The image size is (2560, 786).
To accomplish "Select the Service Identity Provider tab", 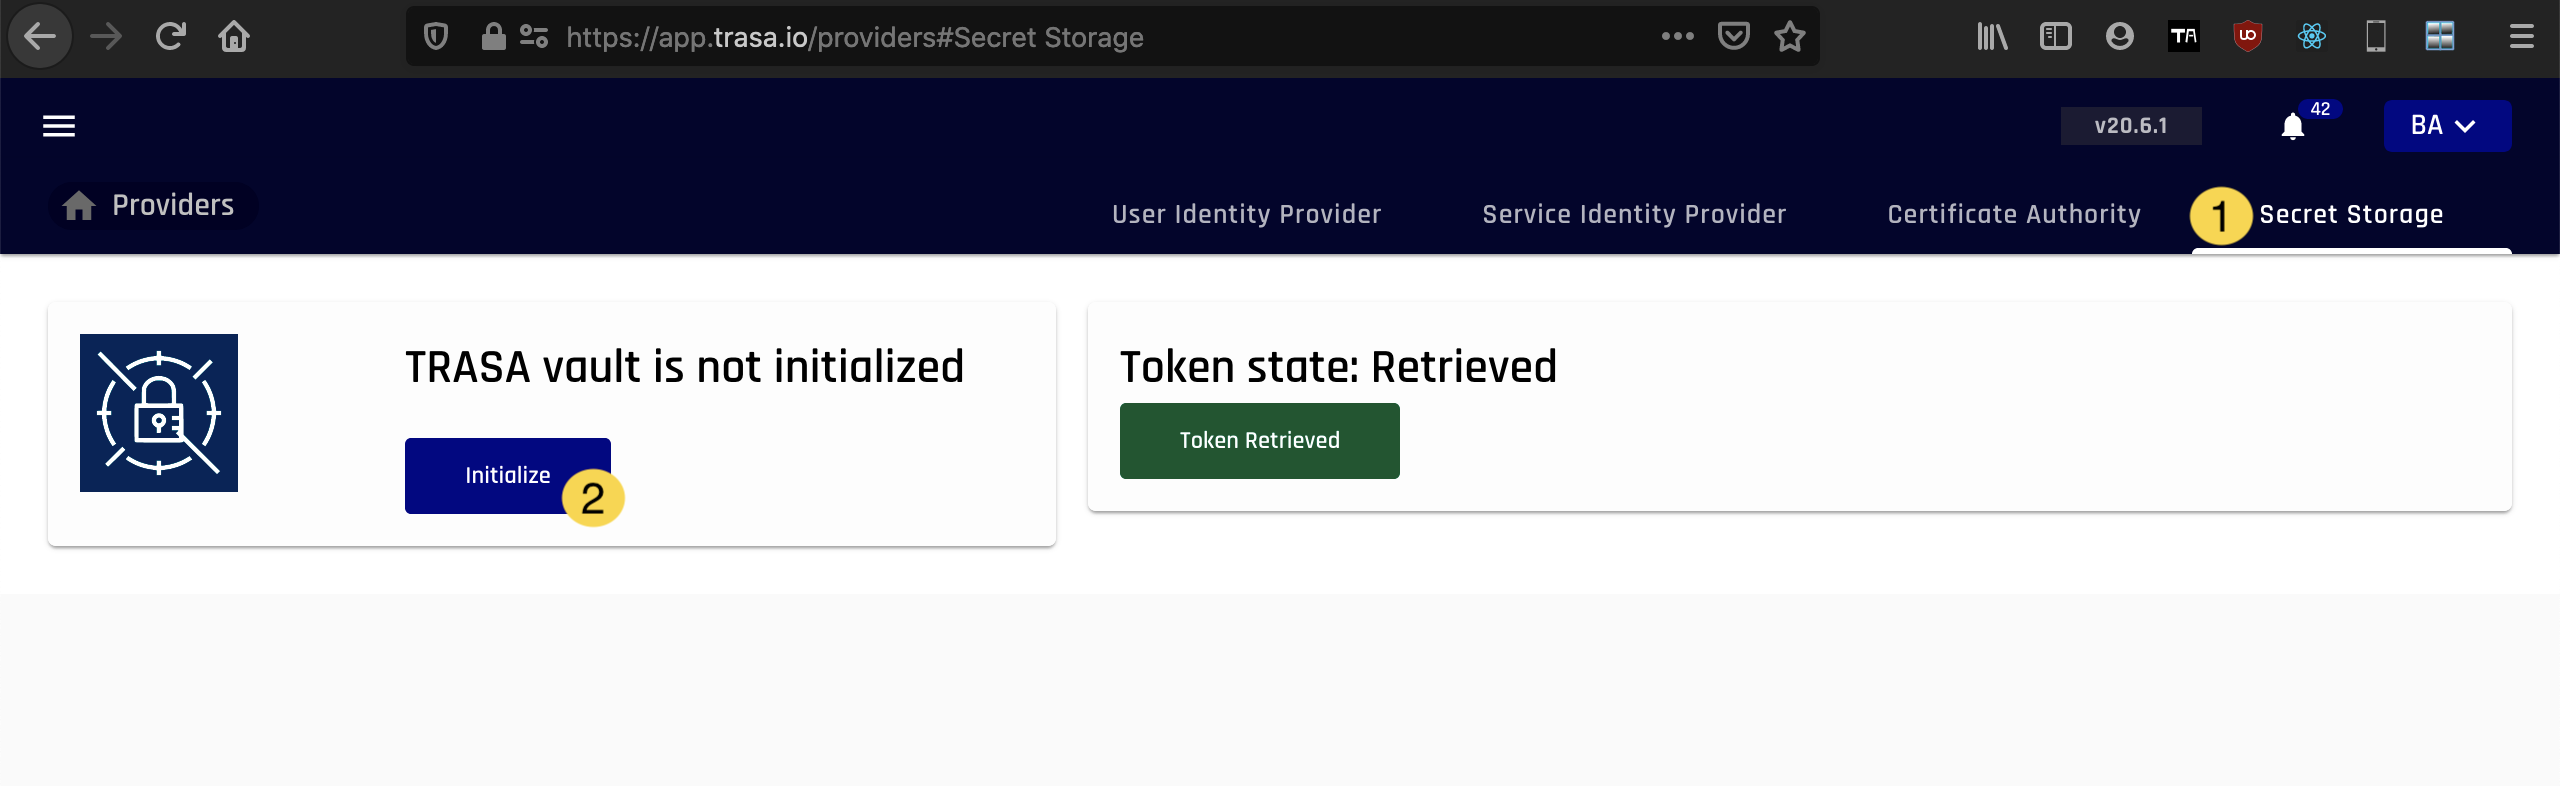I will [1634, 214].
